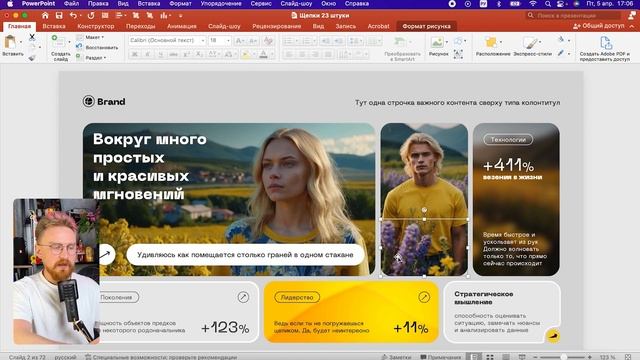Open the Apple menu

click(10, 4)
